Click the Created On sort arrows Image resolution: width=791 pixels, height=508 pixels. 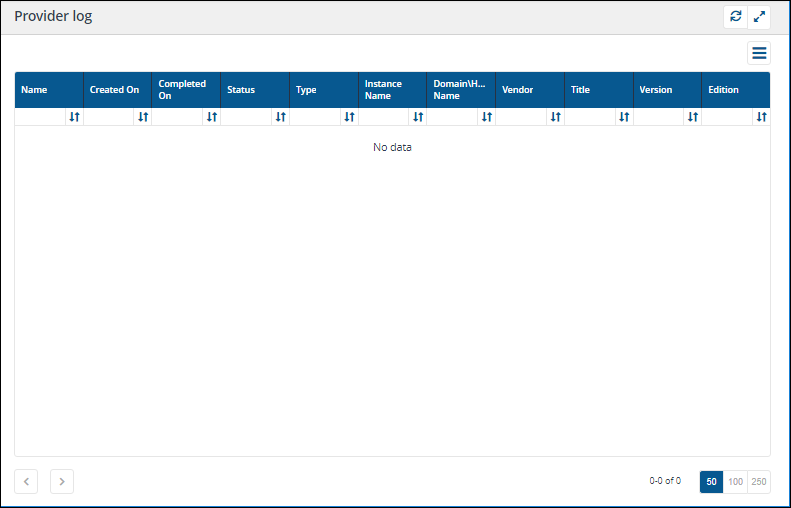[x=143, y=117]
